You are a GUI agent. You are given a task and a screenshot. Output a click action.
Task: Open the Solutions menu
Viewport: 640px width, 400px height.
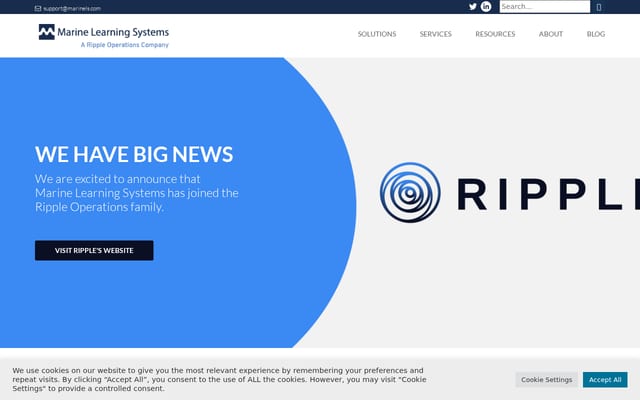pyautogui.click(x=377, y=34)
